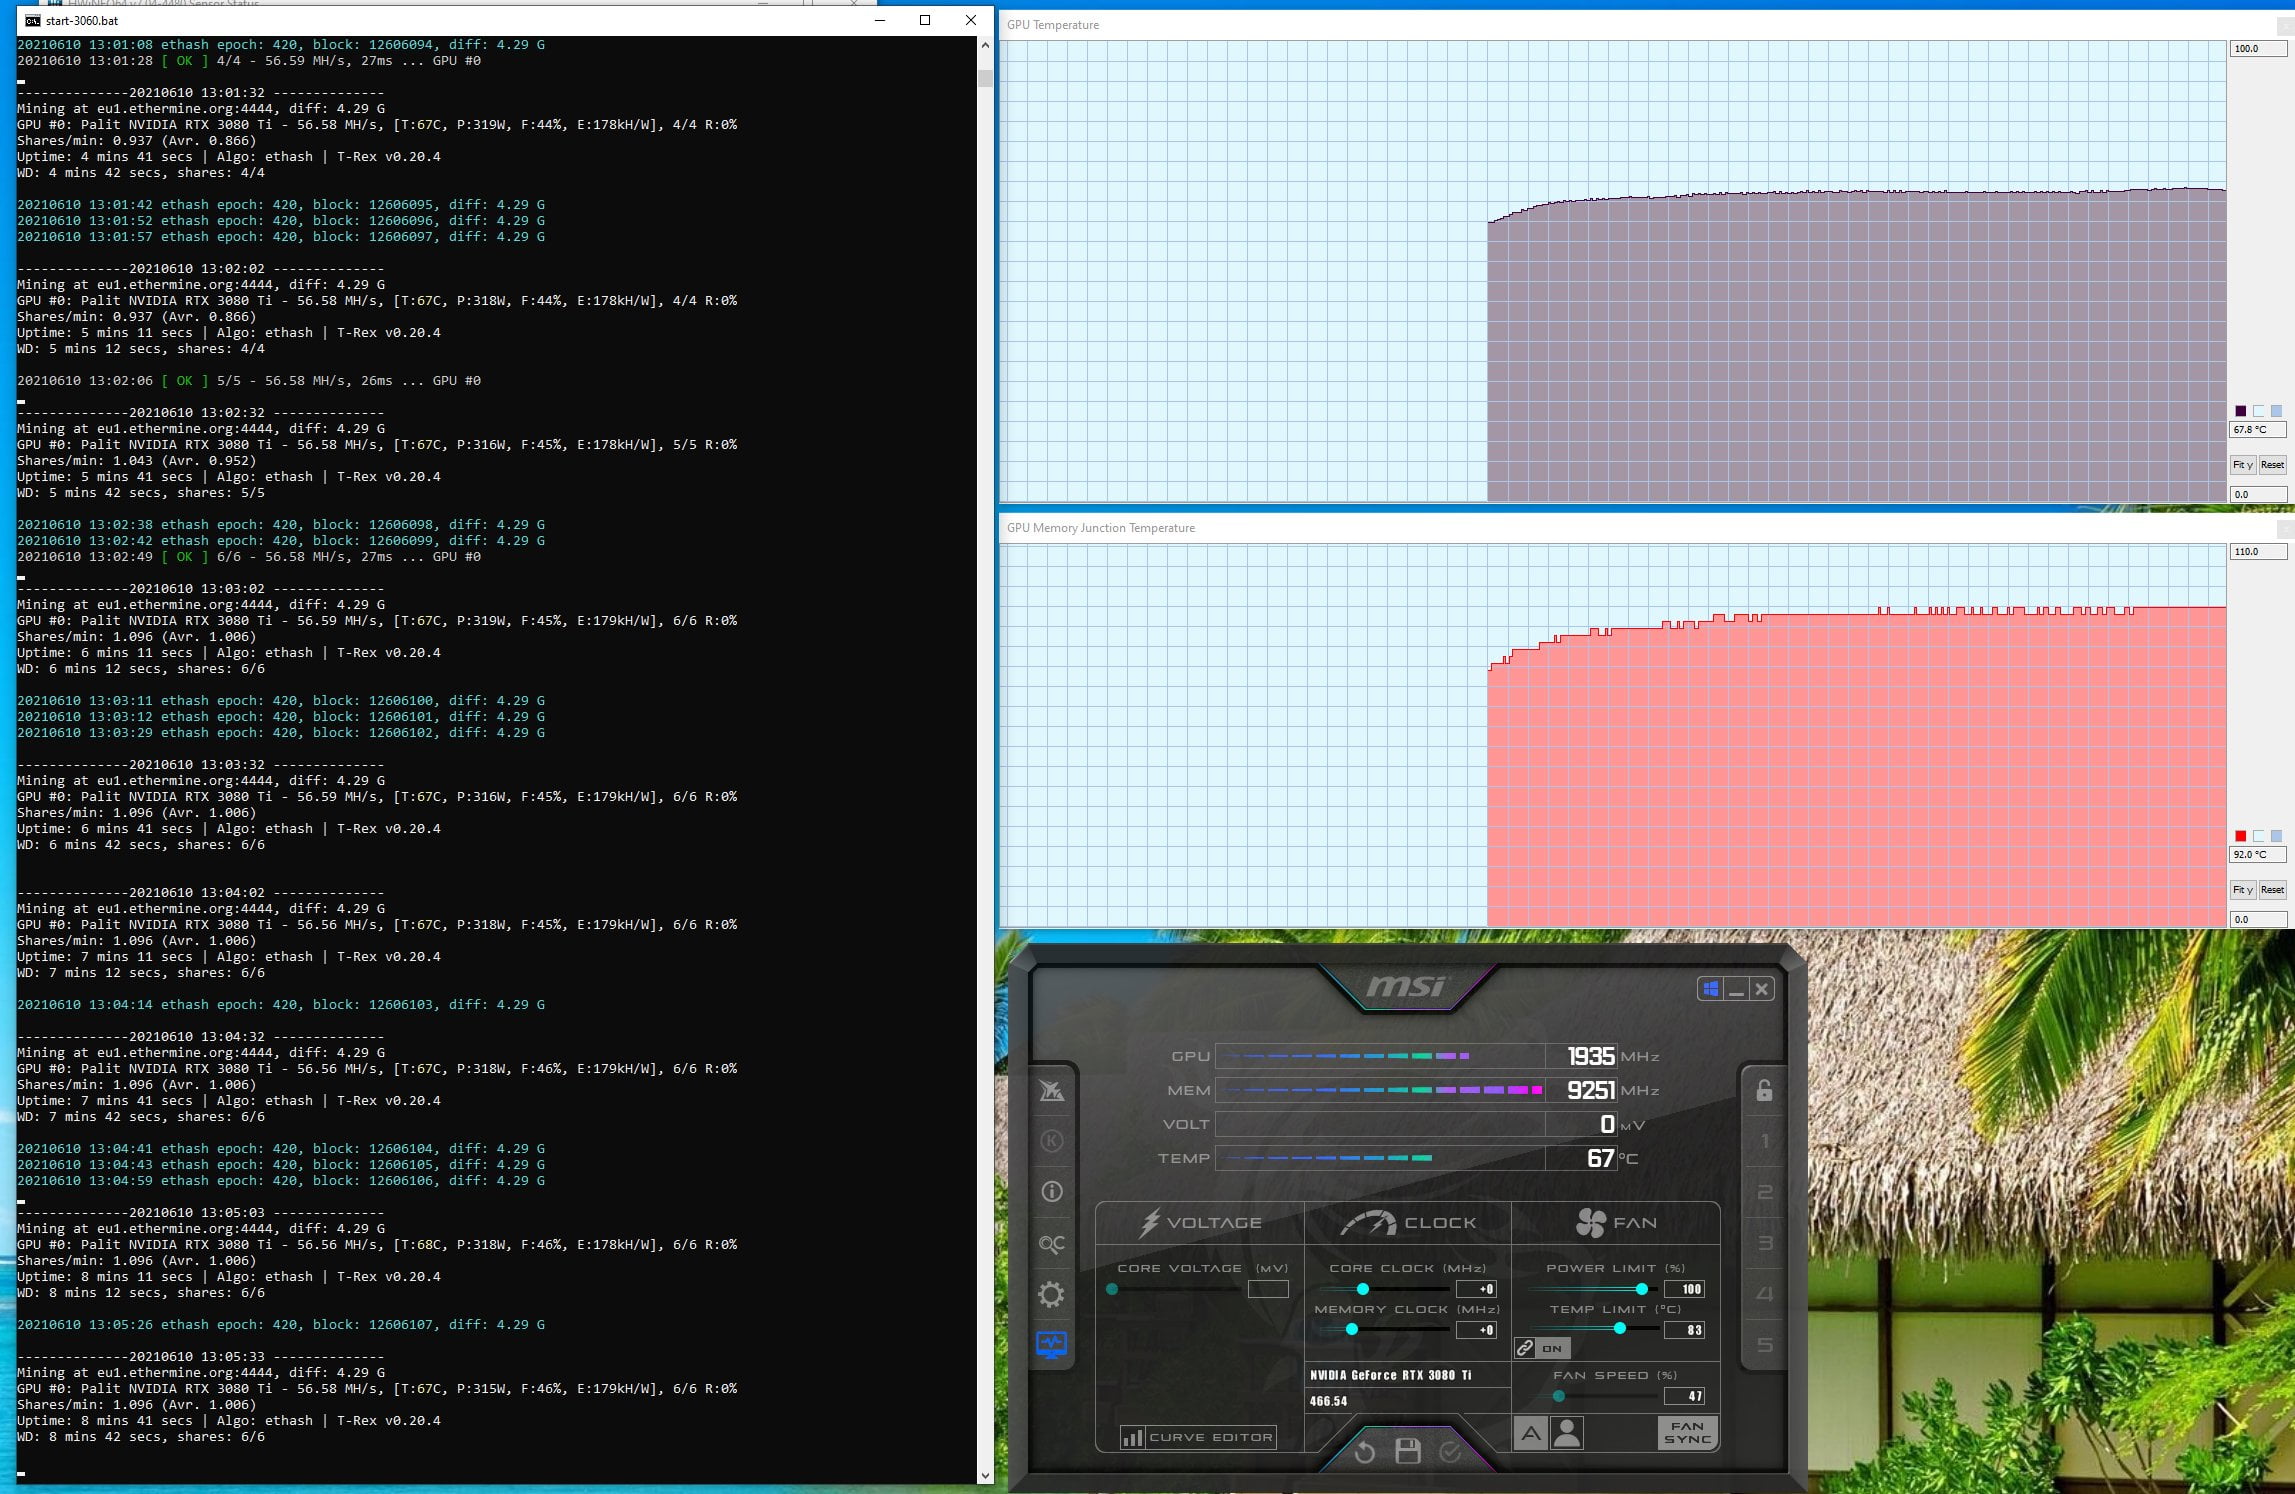This screenshot has height=1494, width=2295.
Task: Click the Memory Clock +0 value field
Action: click(x=1476, y=1330)
